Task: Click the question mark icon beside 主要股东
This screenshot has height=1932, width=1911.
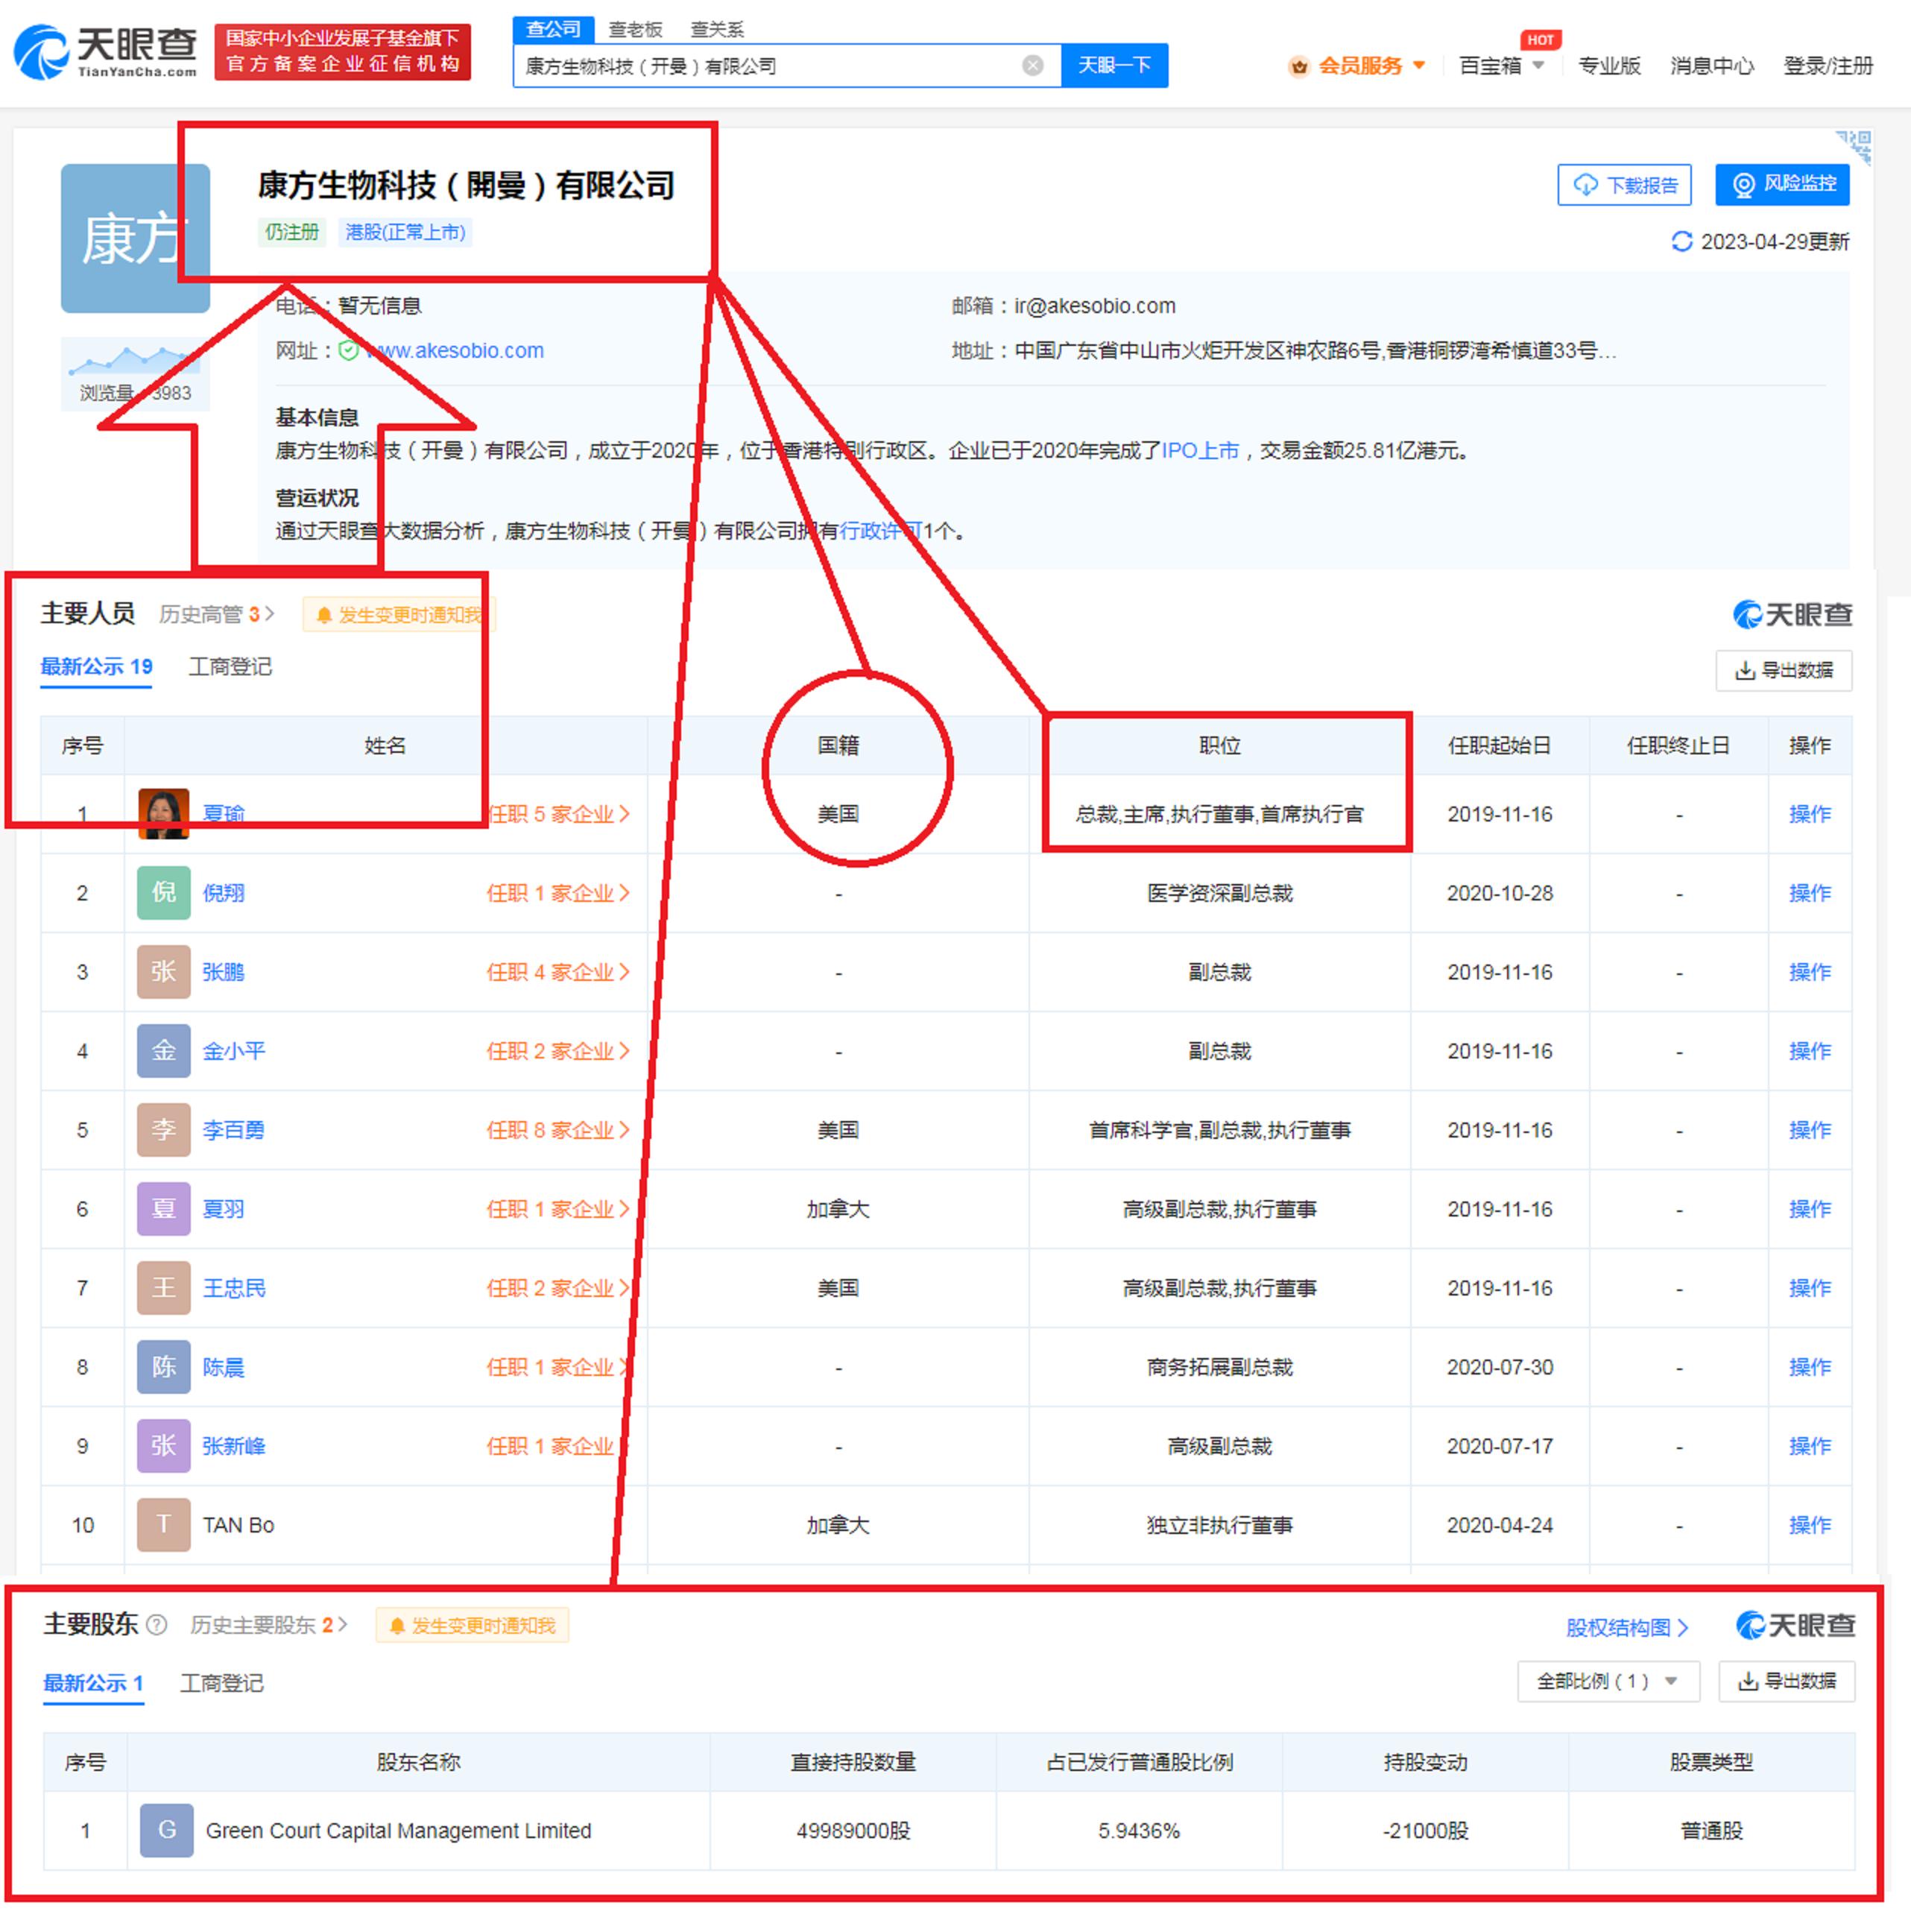Action: [x=157, y=1624]
